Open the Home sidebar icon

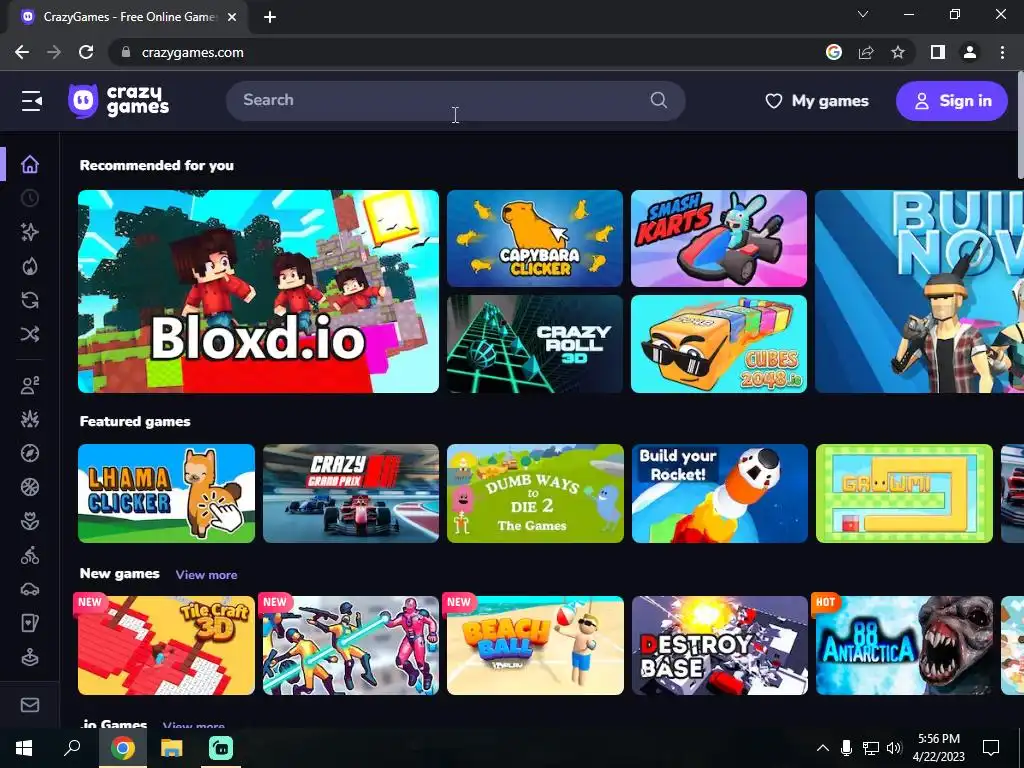coord(29,165)
